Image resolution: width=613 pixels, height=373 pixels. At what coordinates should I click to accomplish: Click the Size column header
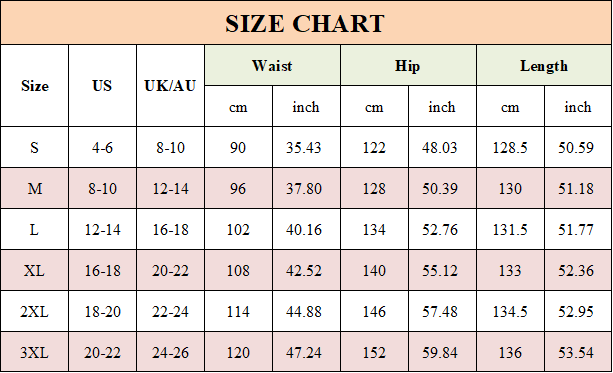point(35,86)
